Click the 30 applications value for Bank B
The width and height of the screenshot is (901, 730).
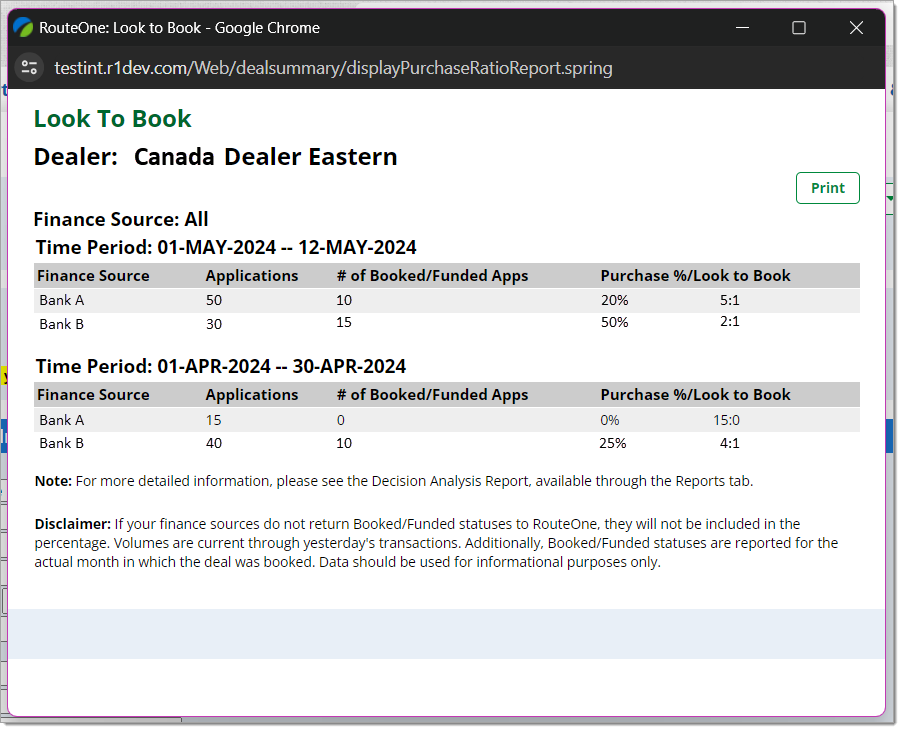(x=214, y=324)
